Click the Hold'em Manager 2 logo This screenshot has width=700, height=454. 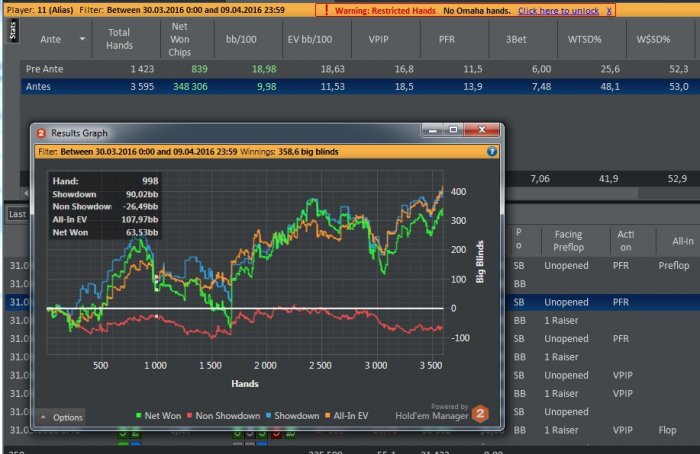(x=480, y=413)
